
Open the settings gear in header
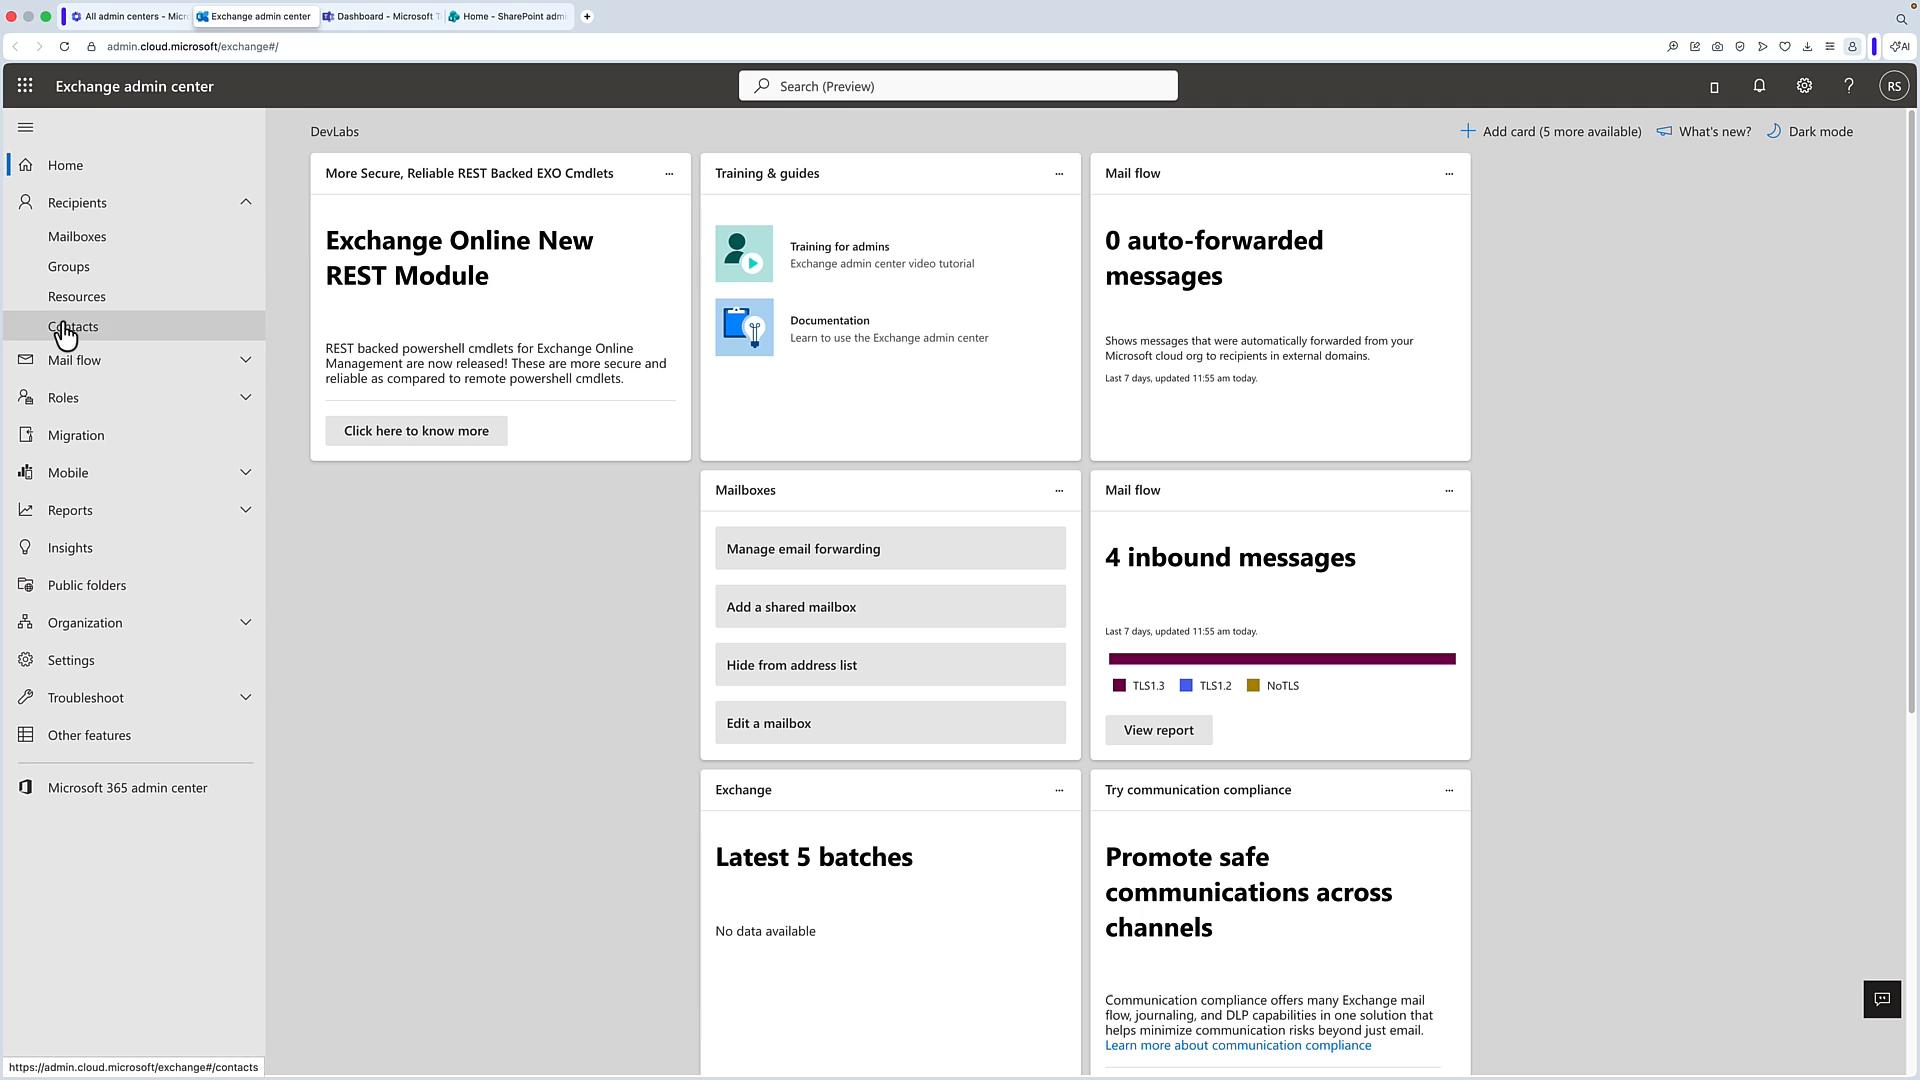tap(1804, 86)
